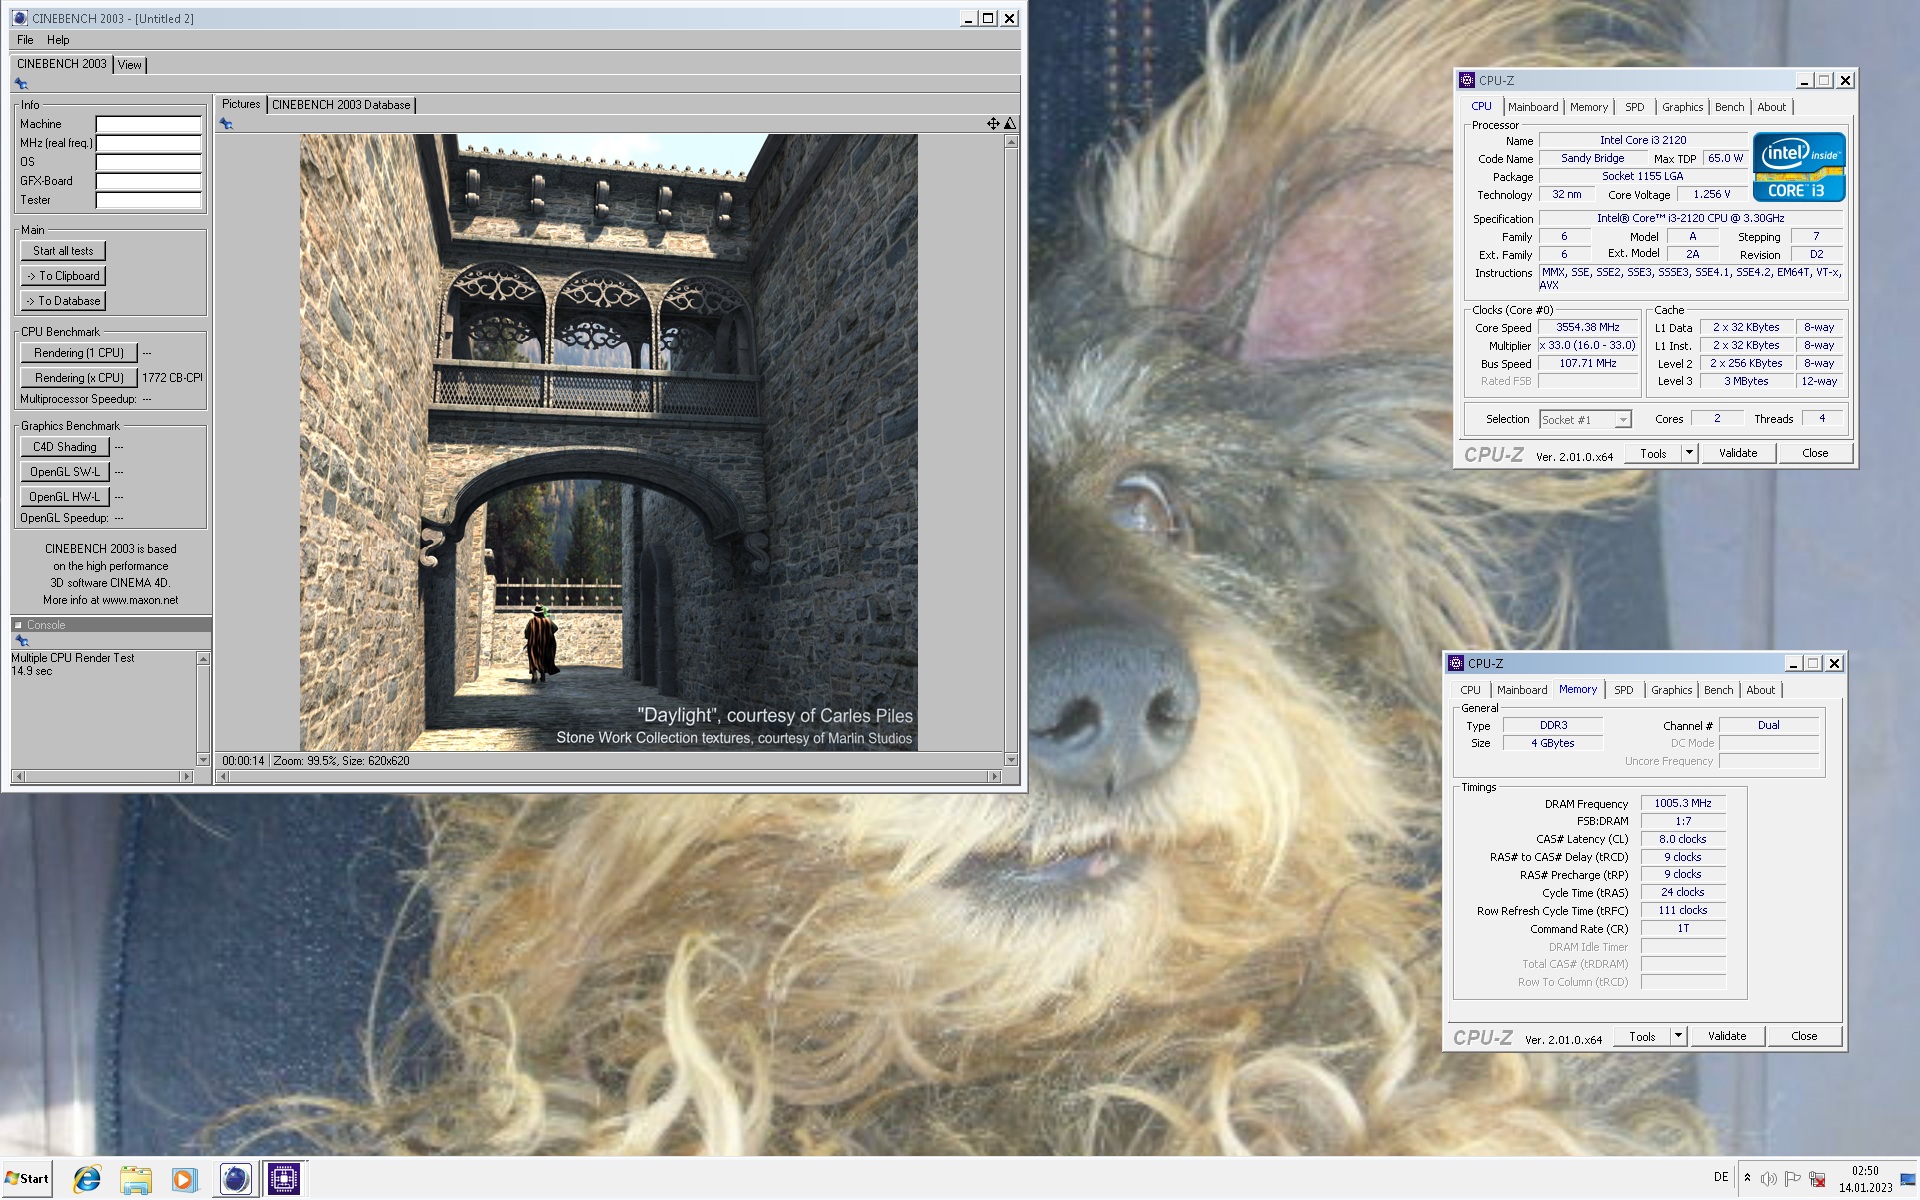
Task: Click the pin icon in the Console panel
Action: click(x=21, y=641)
